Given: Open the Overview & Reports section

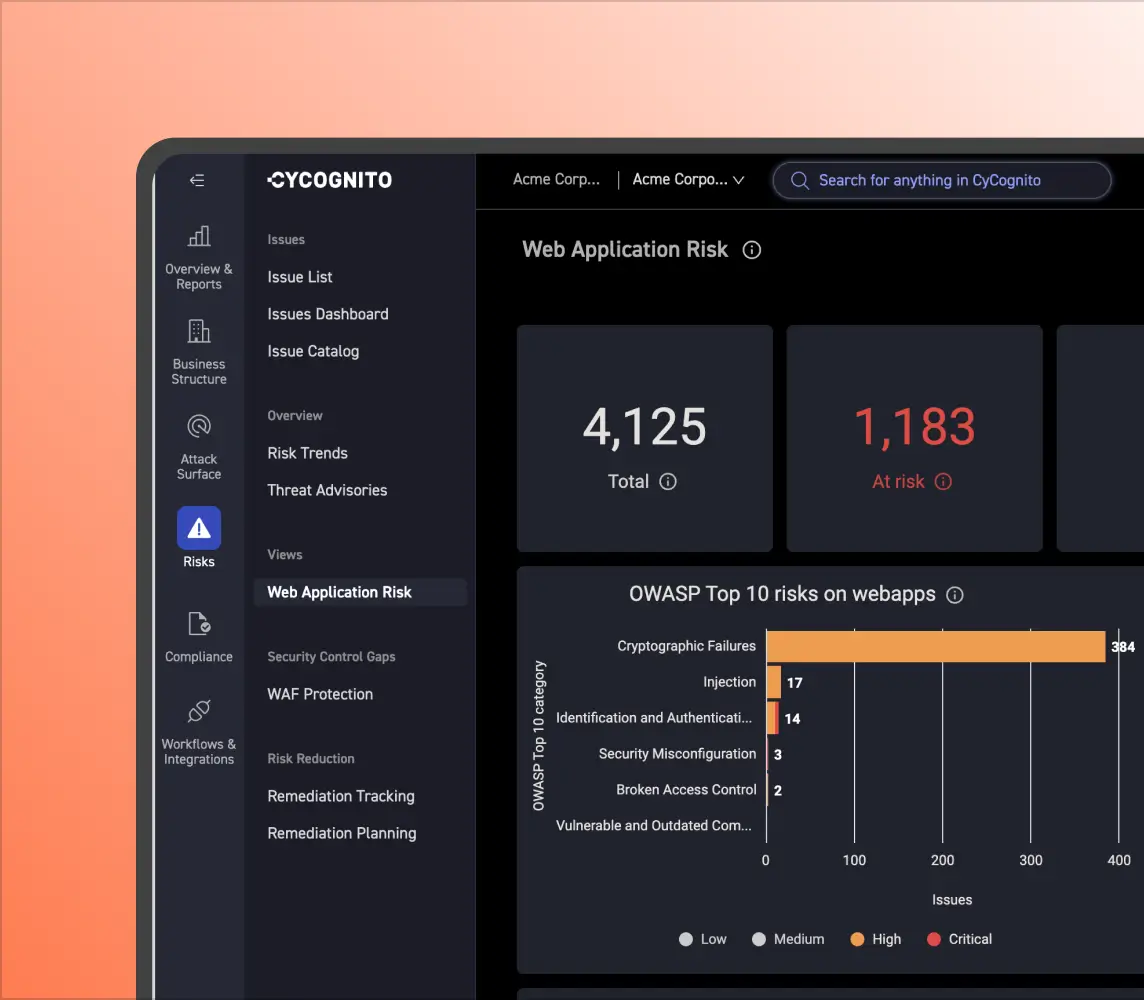Looking at the screenshot, I should [x=199, y=255].
